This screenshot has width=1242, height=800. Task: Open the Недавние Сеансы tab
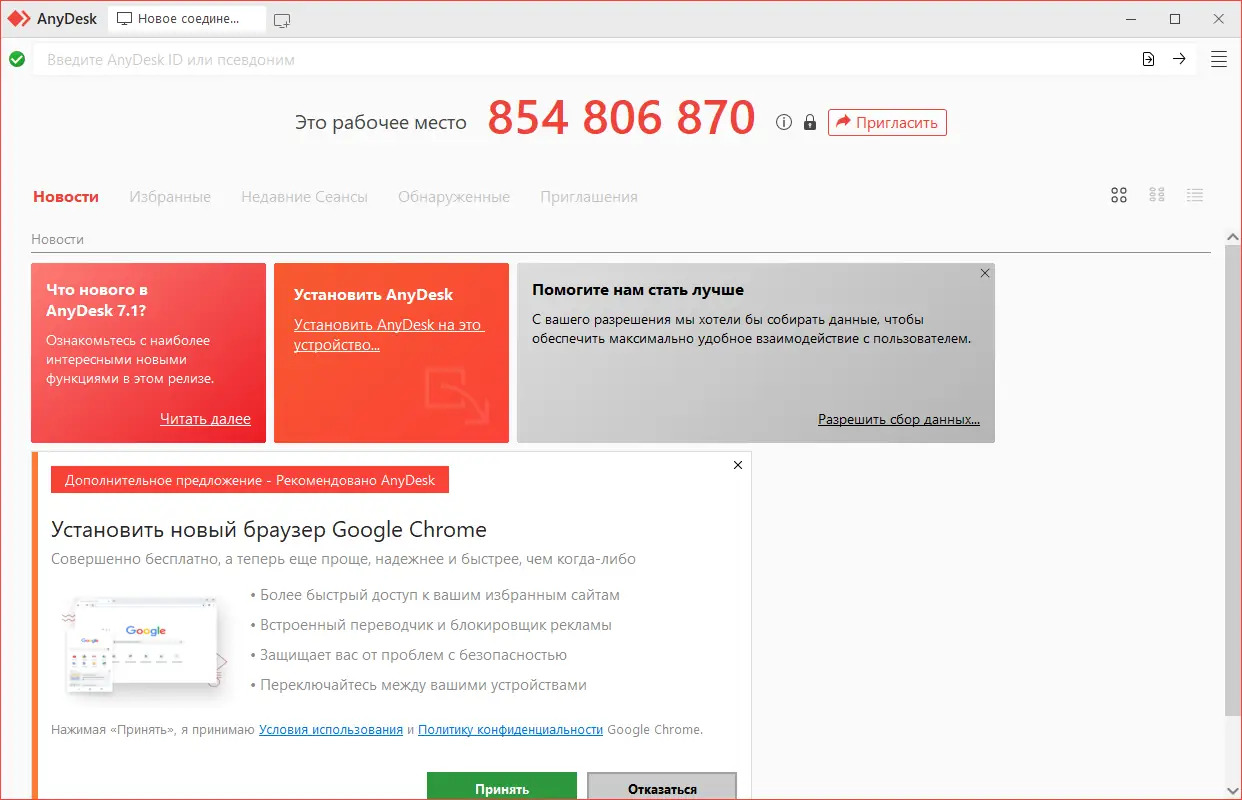tap(304, 197)
